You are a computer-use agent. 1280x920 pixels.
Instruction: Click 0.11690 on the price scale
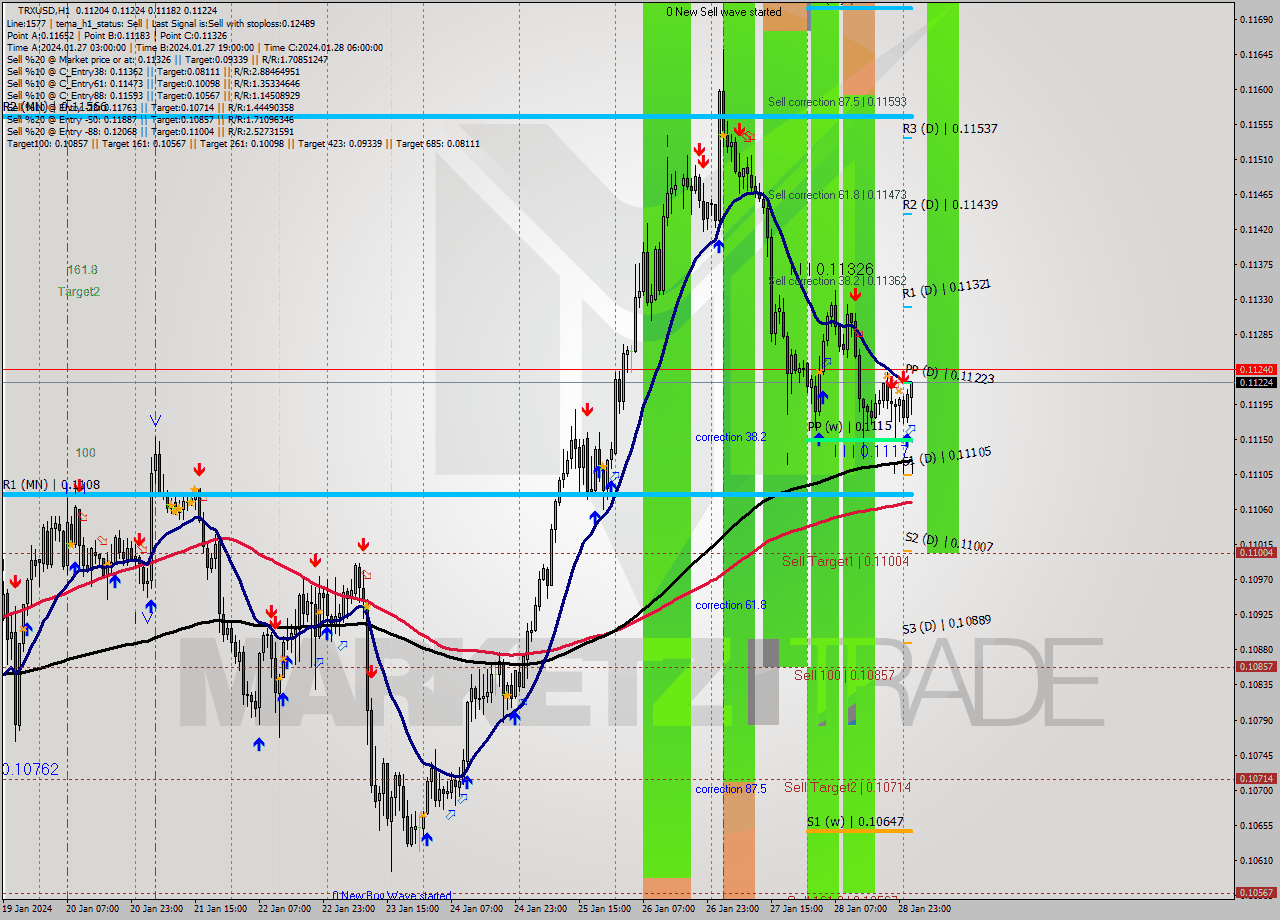tap(1256, 19)
